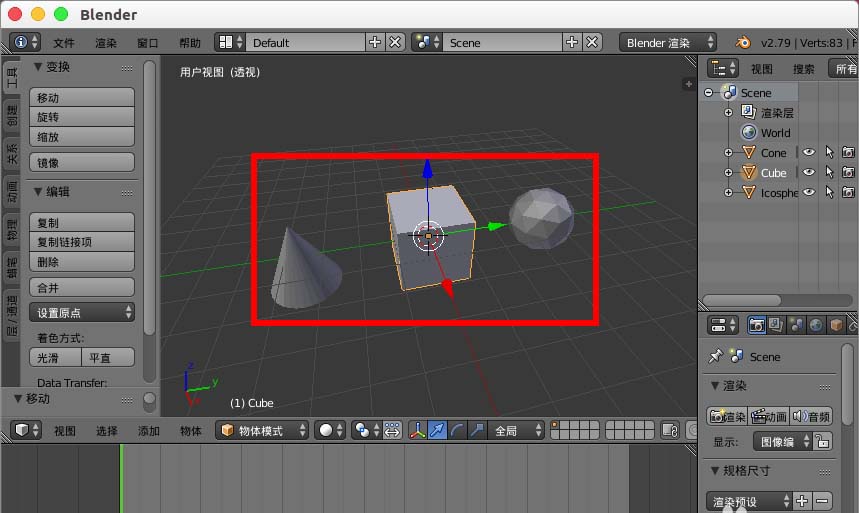Switch to the Render properties tab
Screen dimensions: 859x513
click(x=757, y=325)
